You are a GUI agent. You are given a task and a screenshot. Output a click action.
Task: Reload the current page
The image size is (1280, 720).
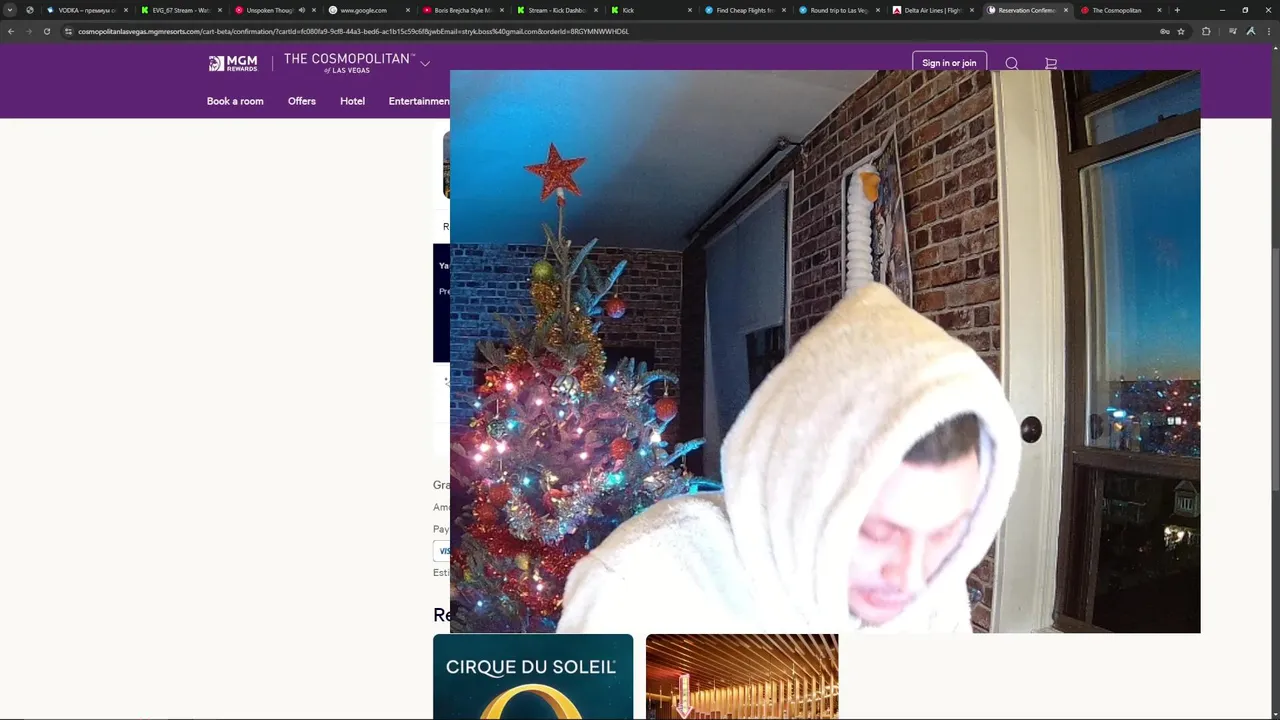click(x=46, y=31)
